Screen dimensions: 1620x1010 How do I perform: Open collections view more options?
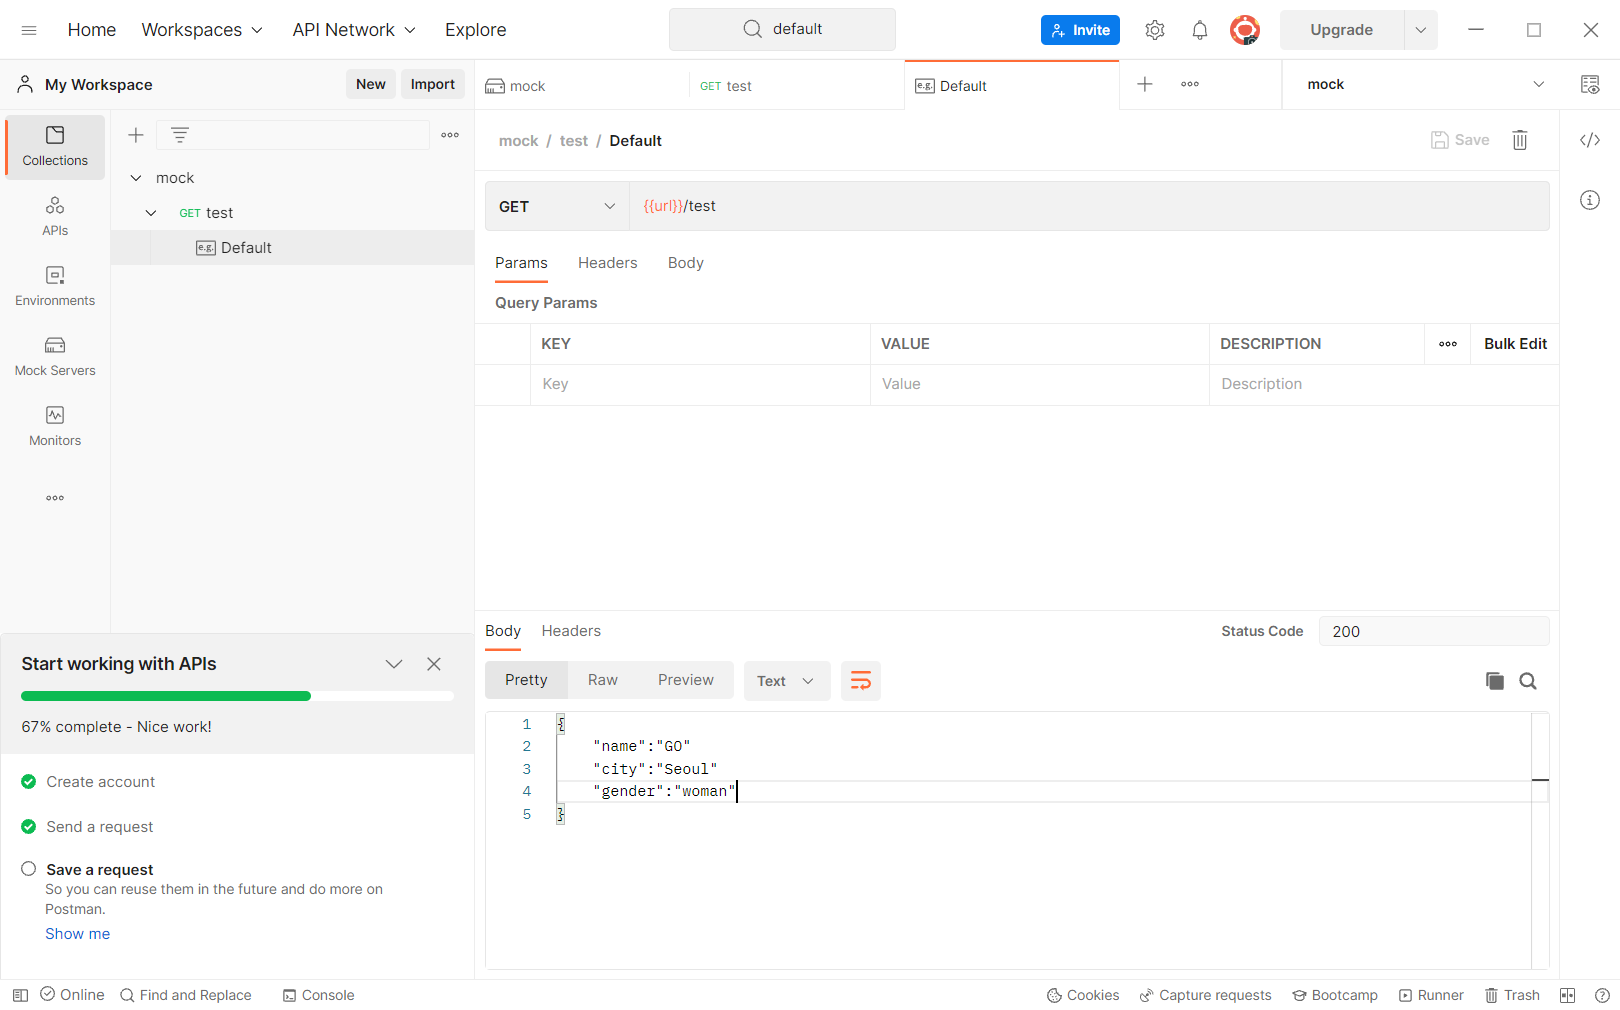pyautogui.click(x=450, y=135)
